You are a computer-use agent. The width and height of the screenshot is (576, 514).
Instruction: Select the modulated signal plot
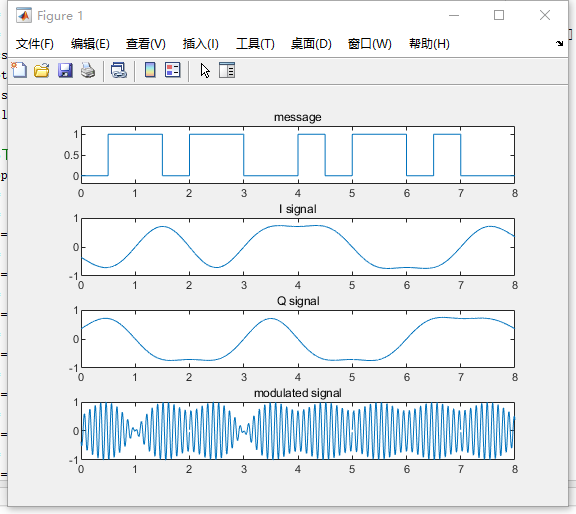pos(298,431)
